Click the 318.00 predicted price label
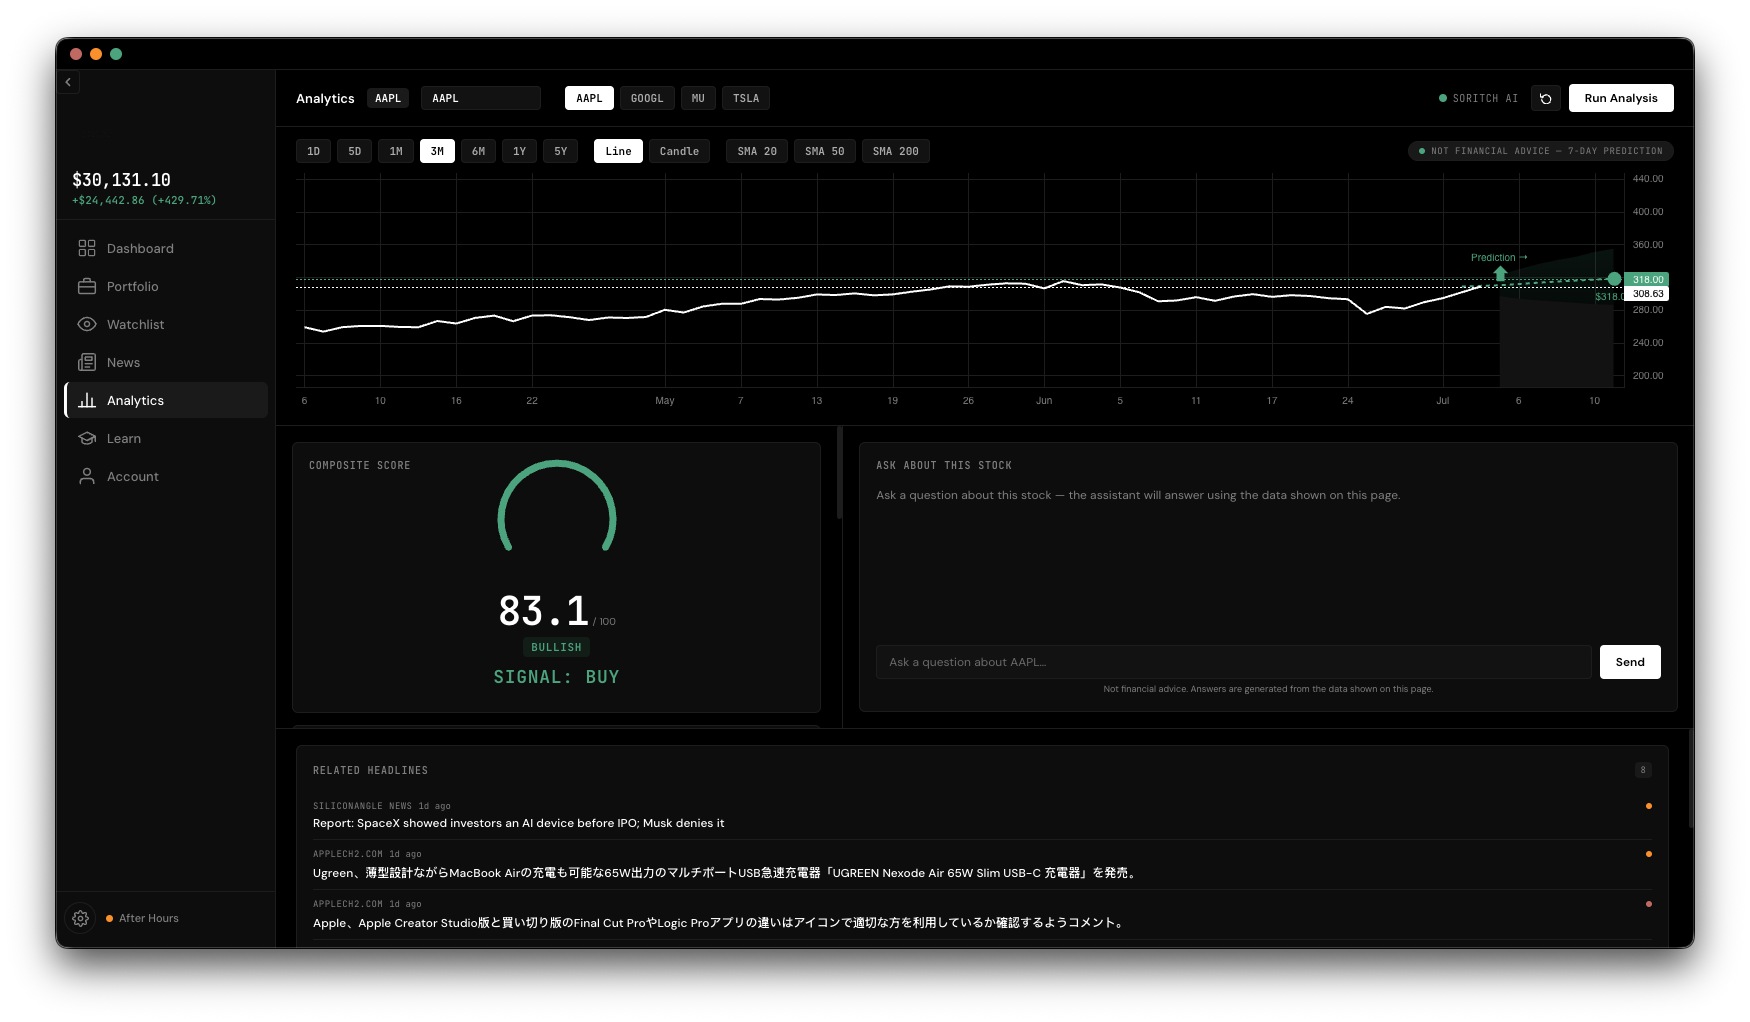 (x=1648, y=279)
